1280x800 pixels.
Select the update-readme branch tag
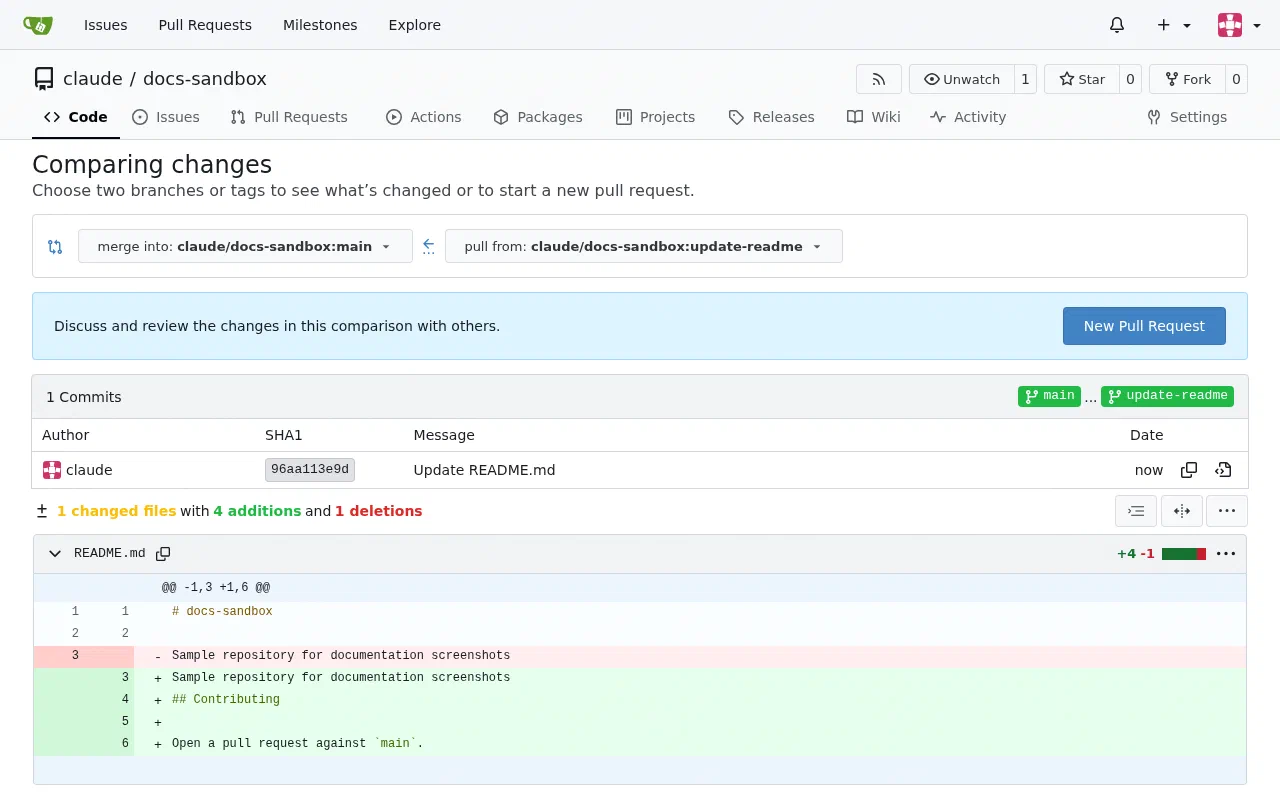click(1167, 396)
